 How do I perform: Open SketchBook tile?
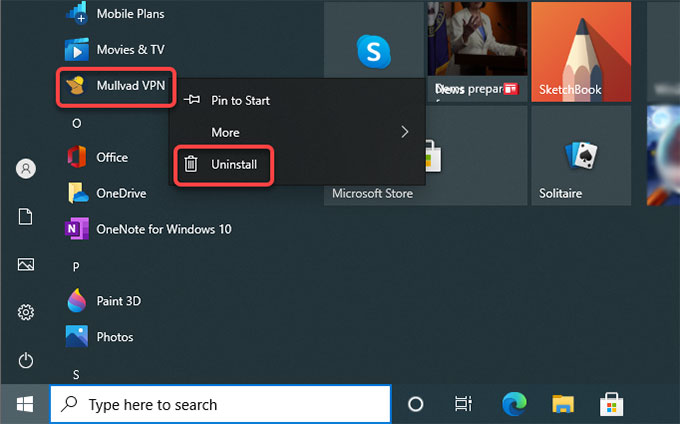click(x=581, y=52)
